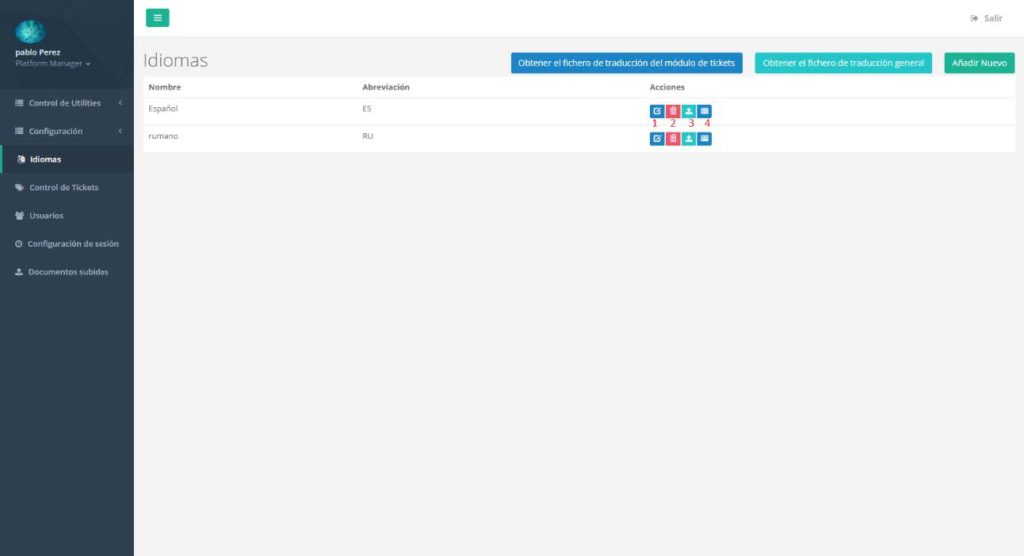Image resolution: width=1024 pixels, height=556 pixels.
Task: Upload translation file for rumano
Action: (x=688, y=139)
